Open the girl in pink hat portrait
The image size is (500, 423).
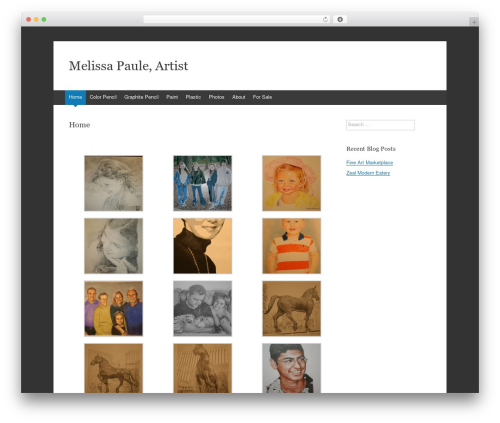(291, 183)
